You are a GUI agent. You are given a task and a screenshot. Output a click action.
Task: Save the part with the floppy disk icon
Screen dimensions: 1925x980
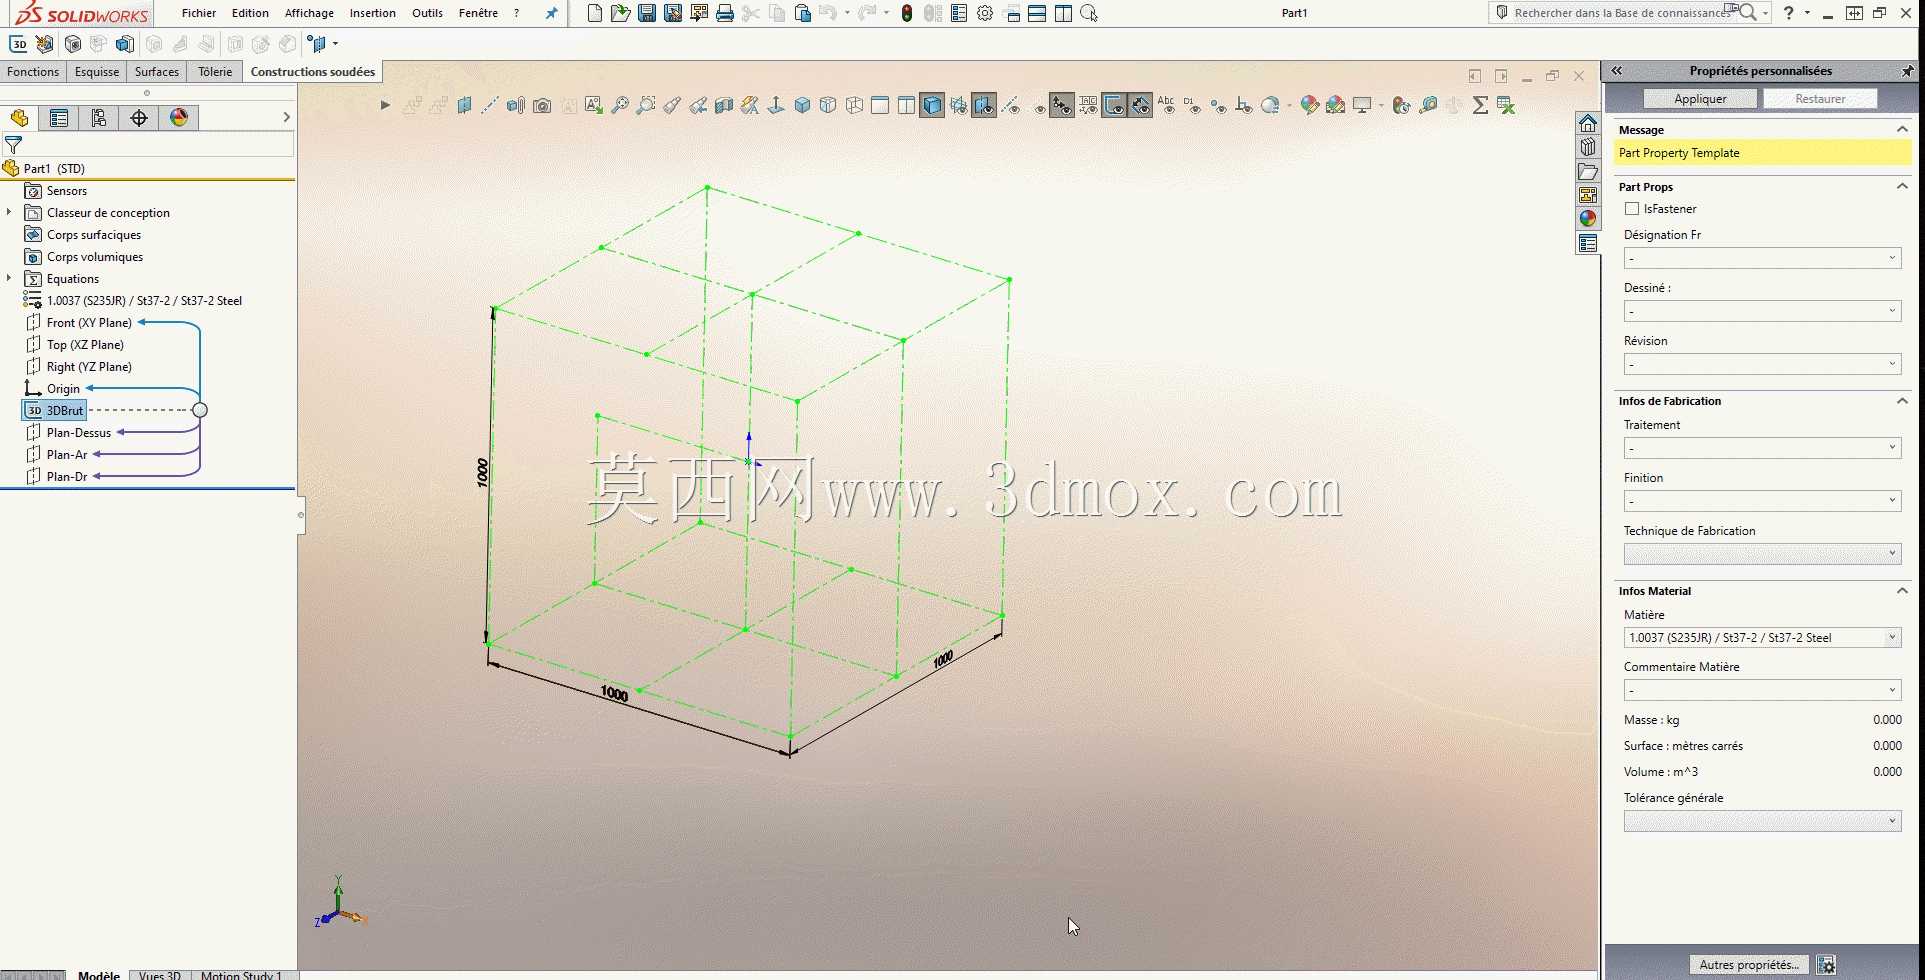coord(647,13)
